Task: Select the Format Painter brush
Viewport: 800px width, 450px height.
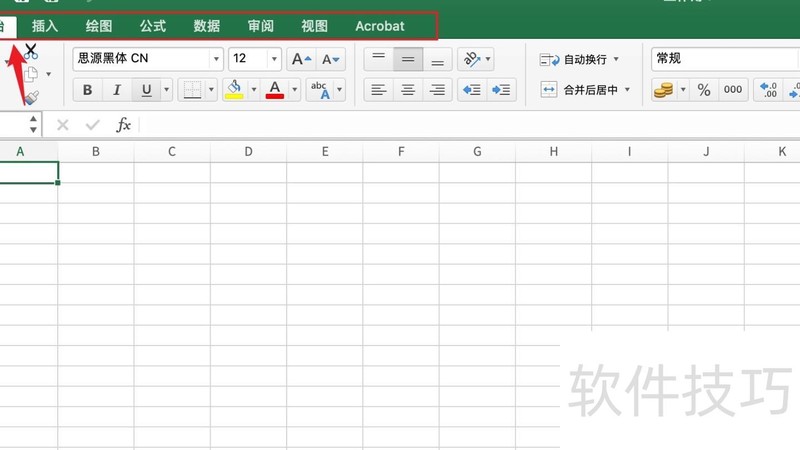Action: point(32,97)
